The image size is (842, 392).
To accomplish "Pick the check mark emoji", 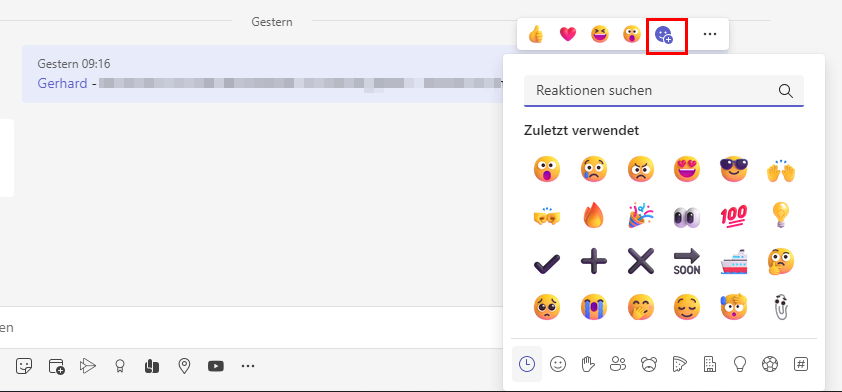I will (547, 263).
